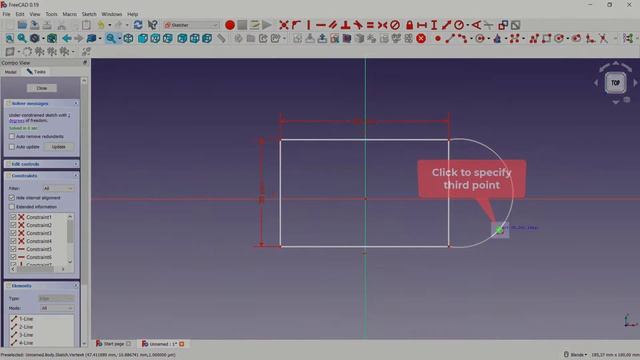Viewport: 640px width, 360px height.
Task: Switch to the Start page tab
Action: tap(113, 344)
